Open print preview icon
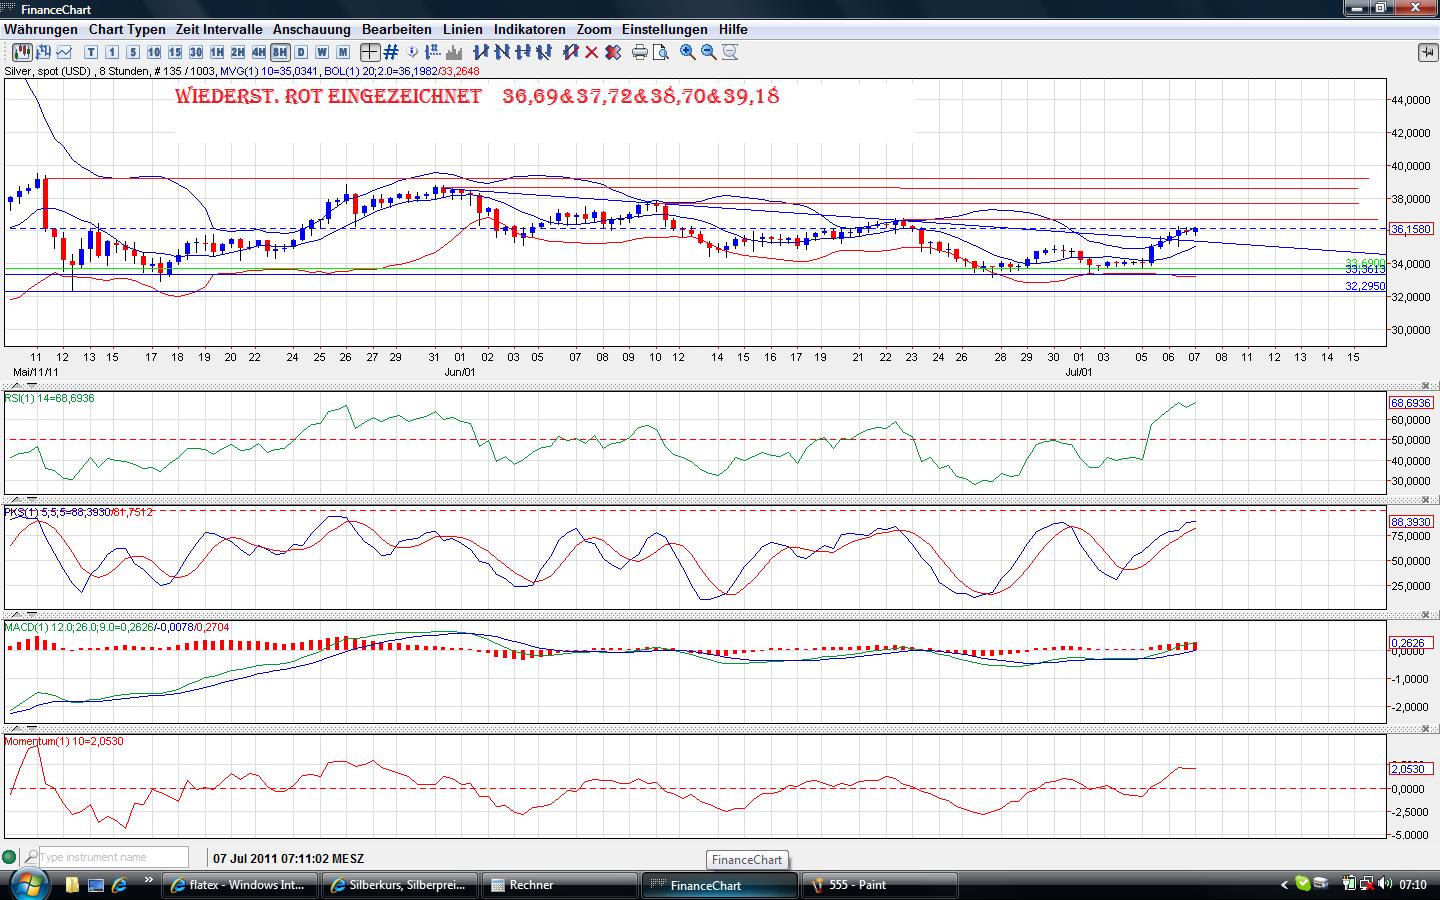The height and width of the screenshot is (900, 1440). (660, 52)
